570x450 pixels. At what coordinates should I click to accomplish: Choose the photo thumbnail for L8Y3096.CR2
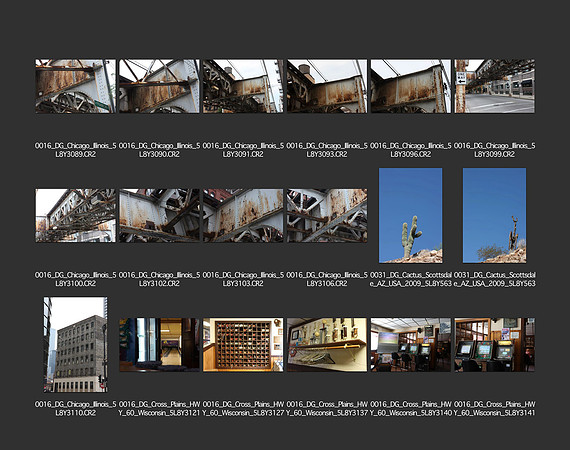411,86
